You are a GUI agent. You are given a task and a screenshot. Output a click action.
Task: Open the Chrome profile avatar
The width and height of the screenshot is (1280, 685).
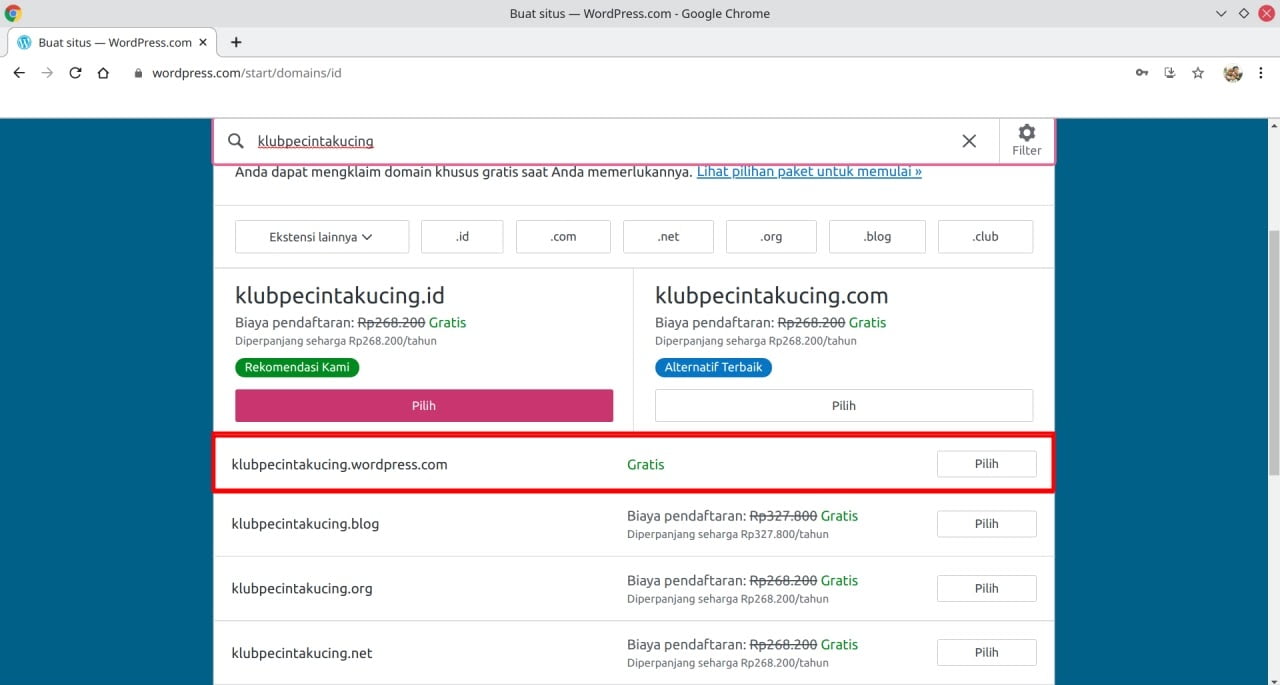1233,73
